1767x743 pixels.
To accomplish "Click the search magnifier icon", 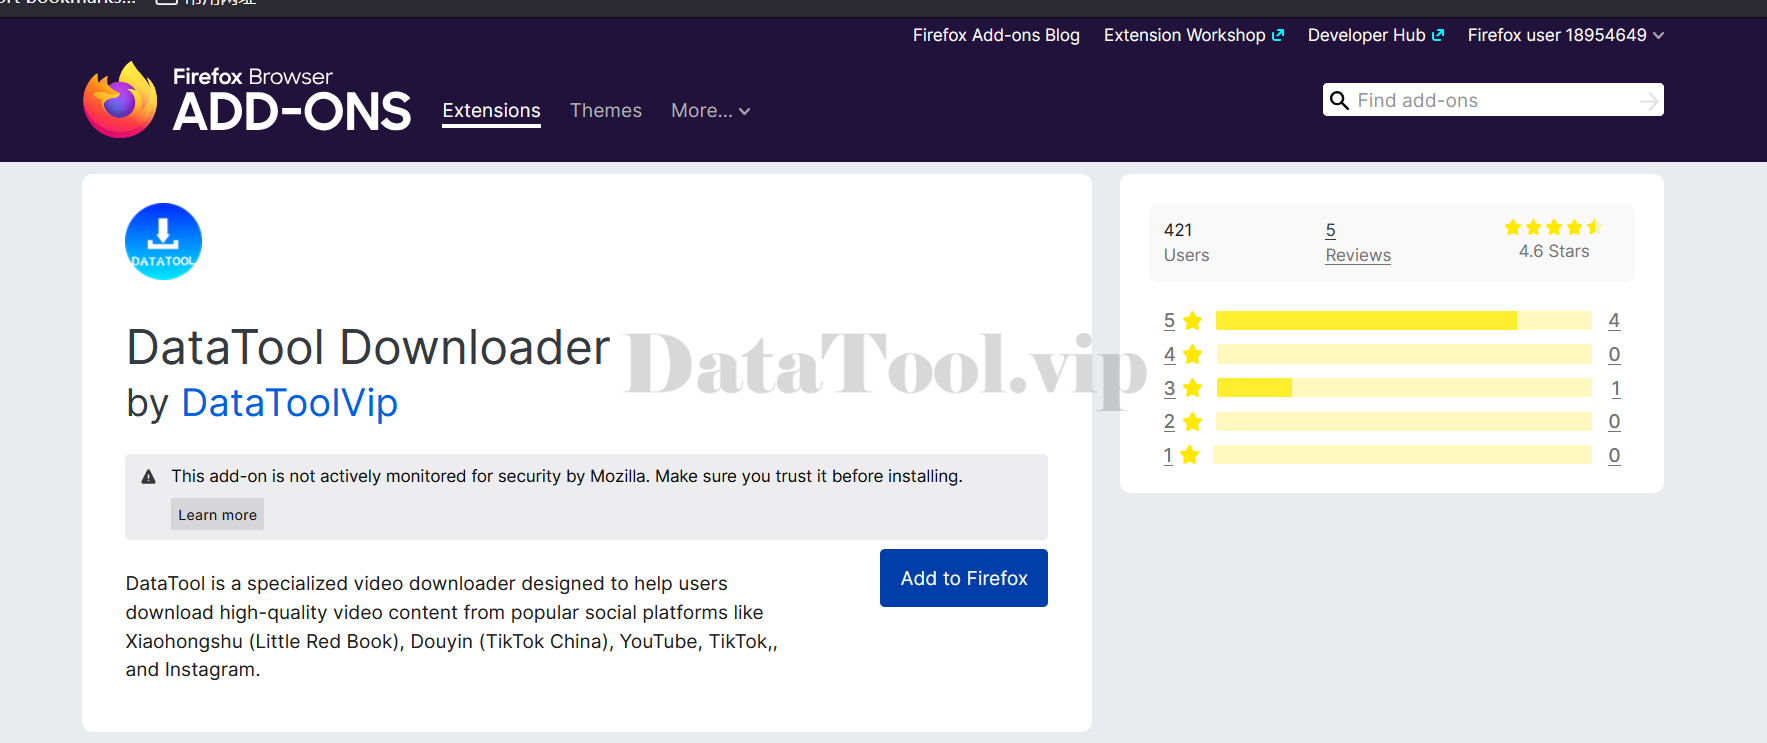I will [x=1339, y=100].
